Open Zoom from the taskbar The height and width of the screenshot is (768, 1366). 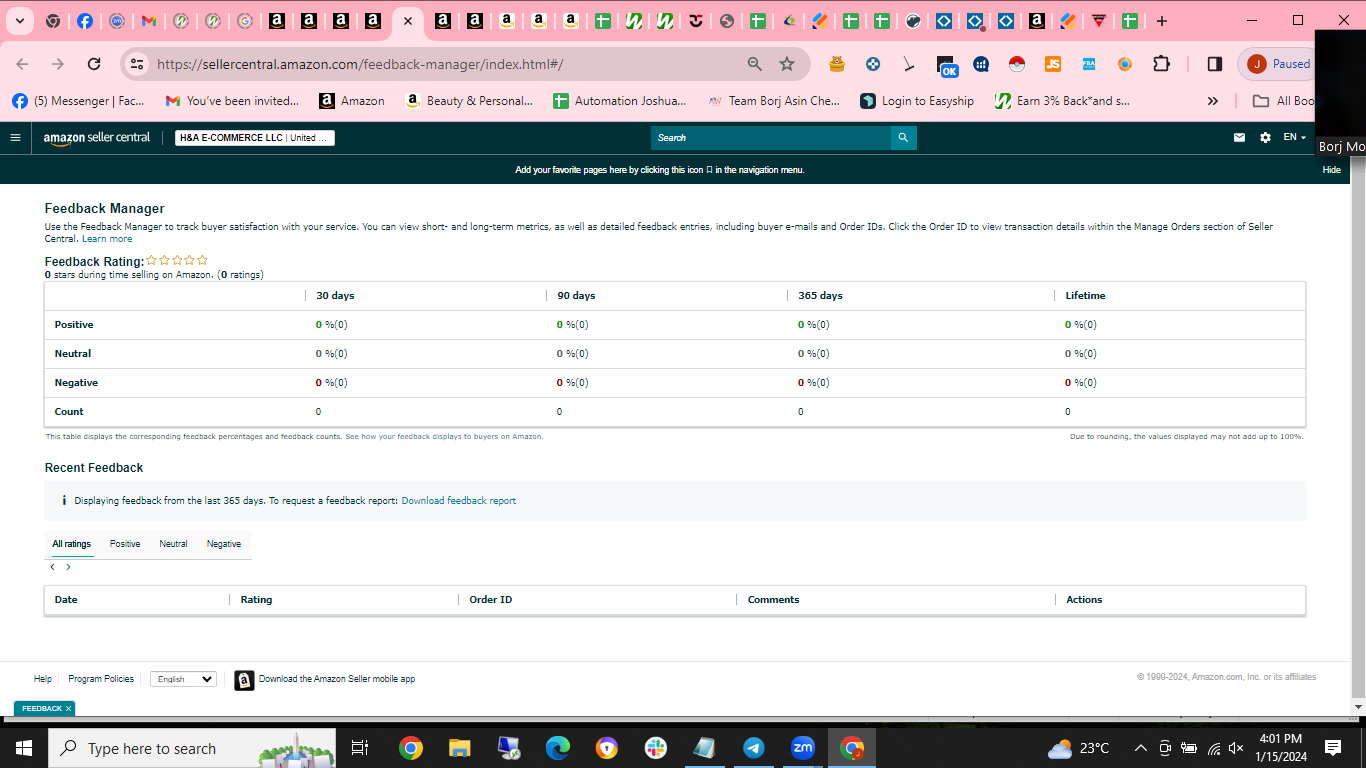[x=802, y=748]
